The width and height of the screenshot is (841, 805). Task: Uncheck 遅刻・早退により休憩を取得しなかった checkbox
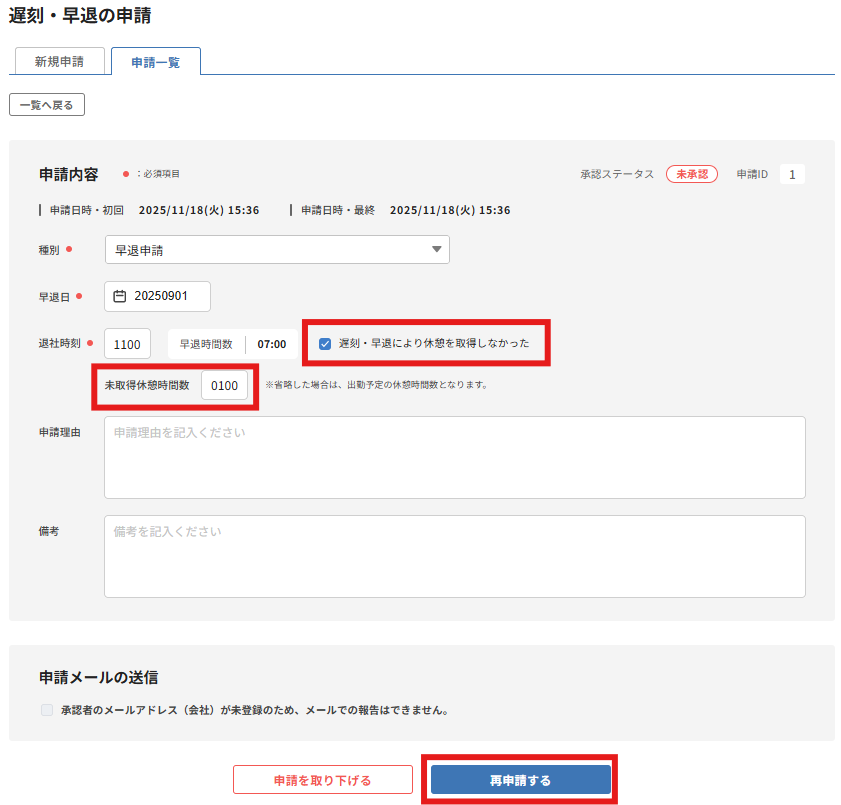pos(325,344)
